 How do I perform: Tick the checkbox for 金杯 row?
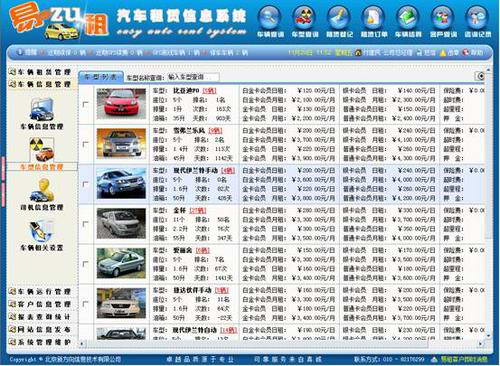pos(86,224)
